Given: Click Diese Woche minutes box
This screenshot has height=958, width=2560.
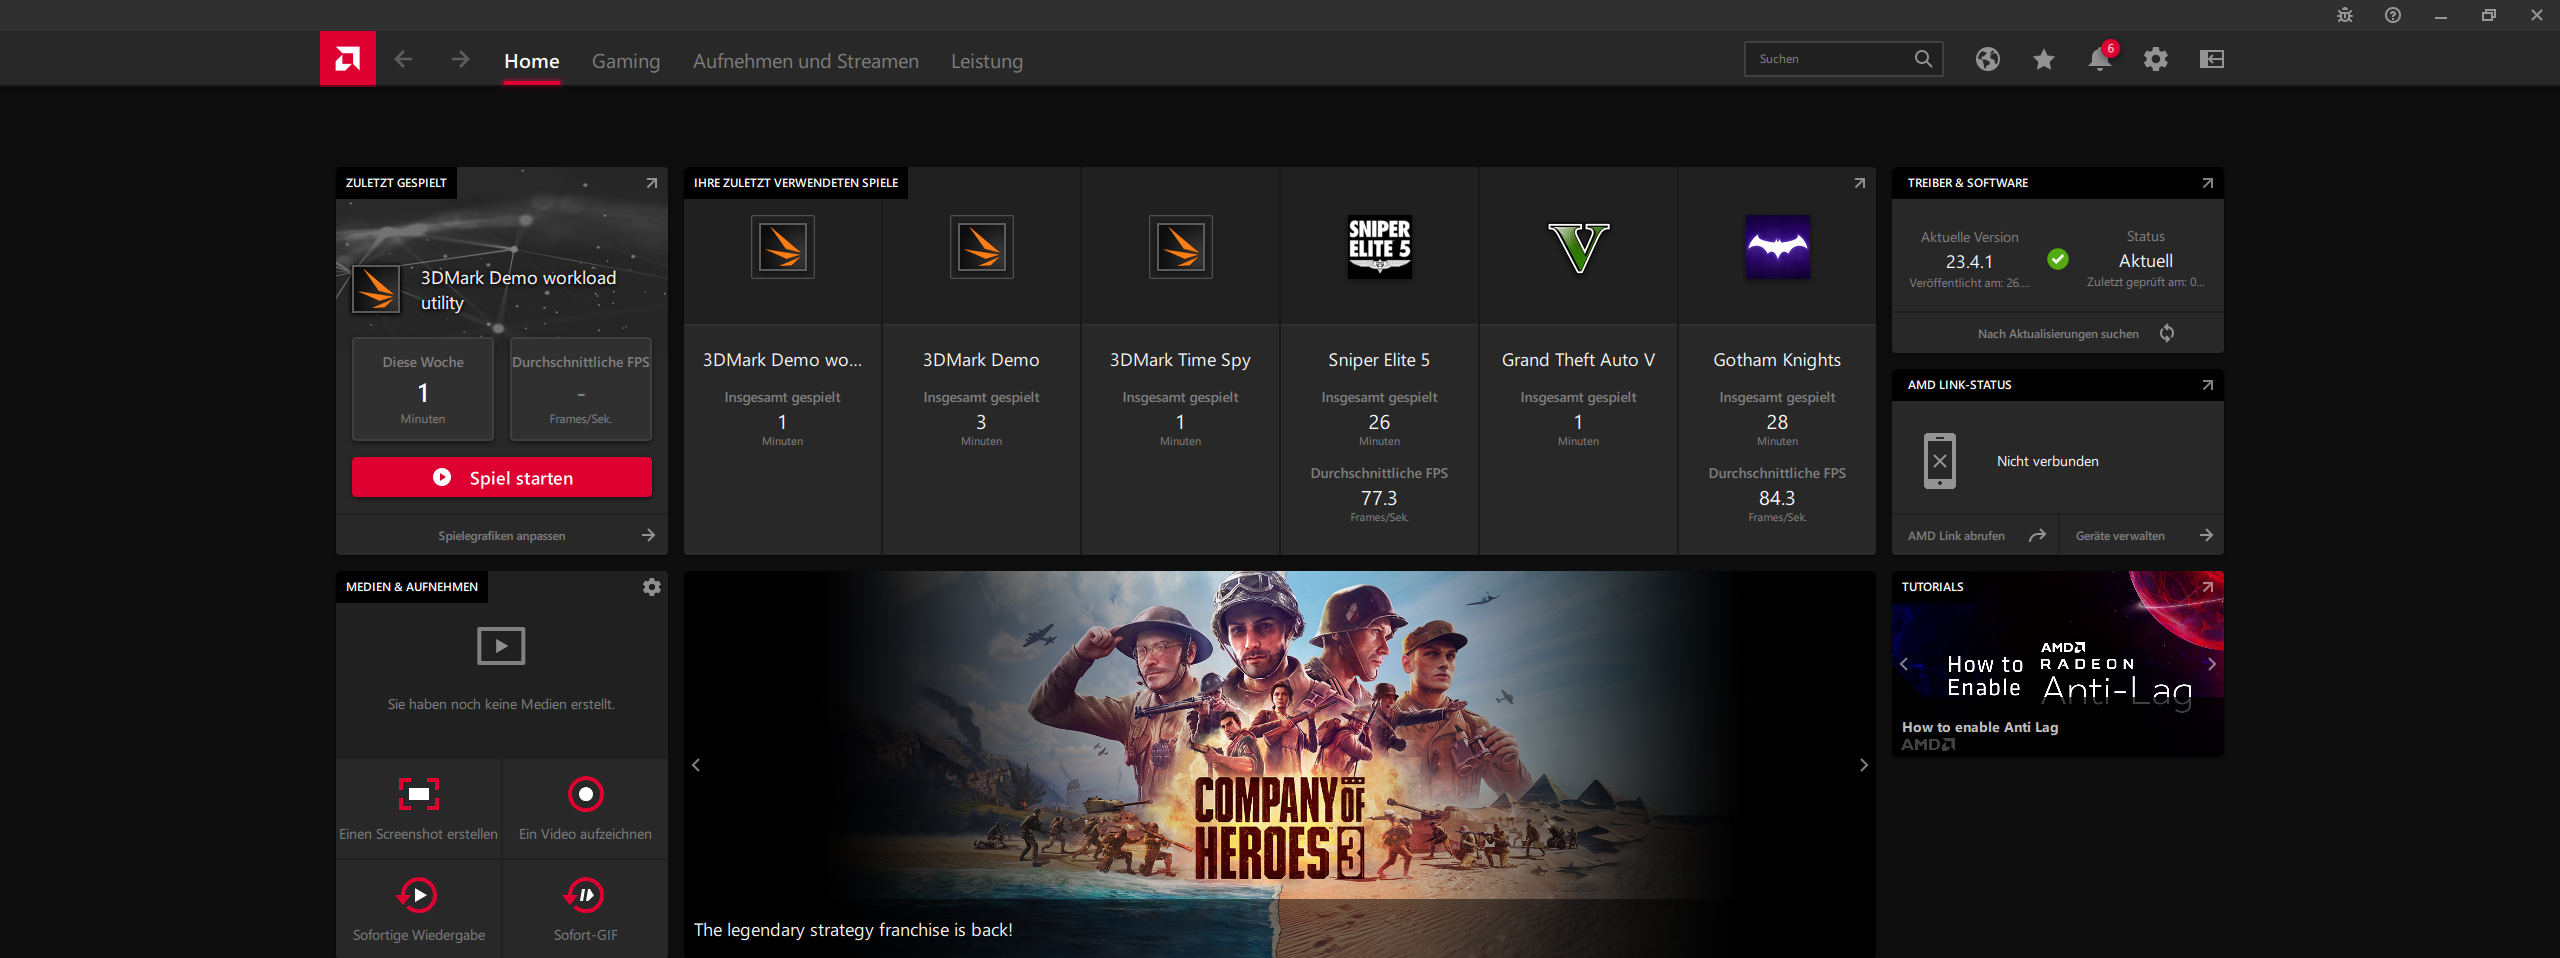Looking at the screenshot, I should (423, 389).
